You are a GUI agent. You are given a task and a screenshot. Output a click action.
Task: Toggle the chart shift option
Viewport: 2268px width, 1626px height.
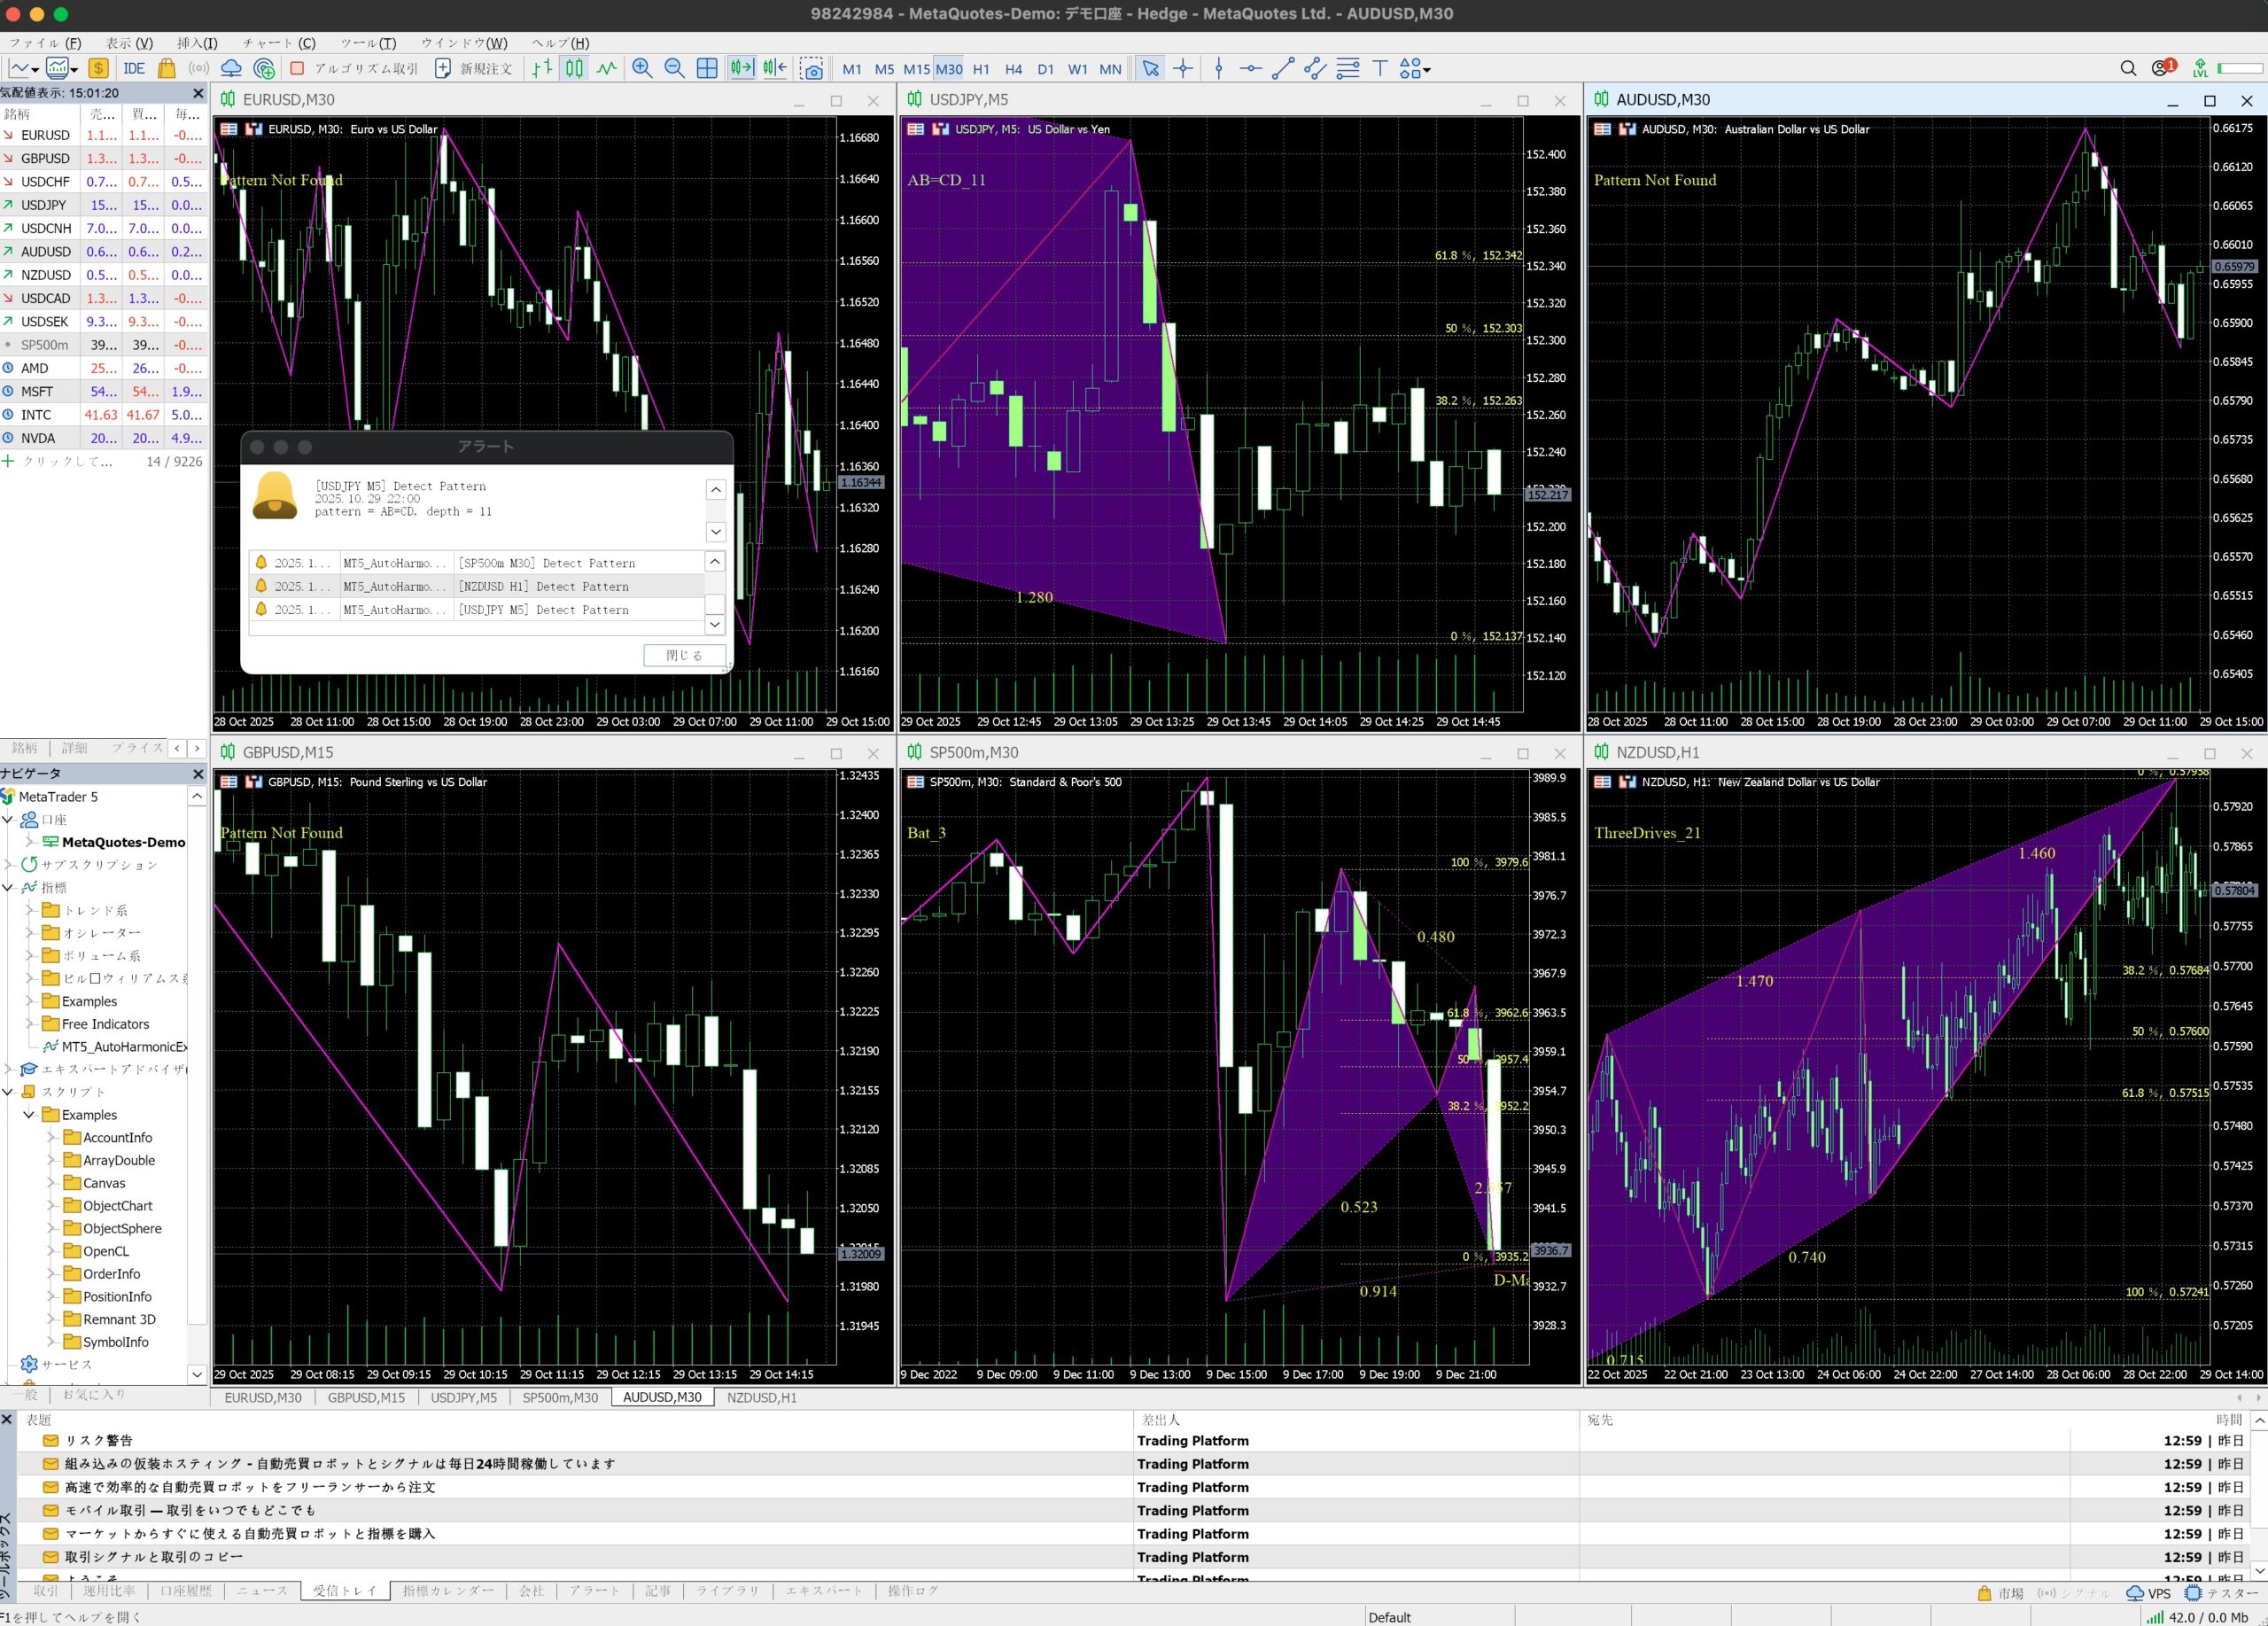775,68
